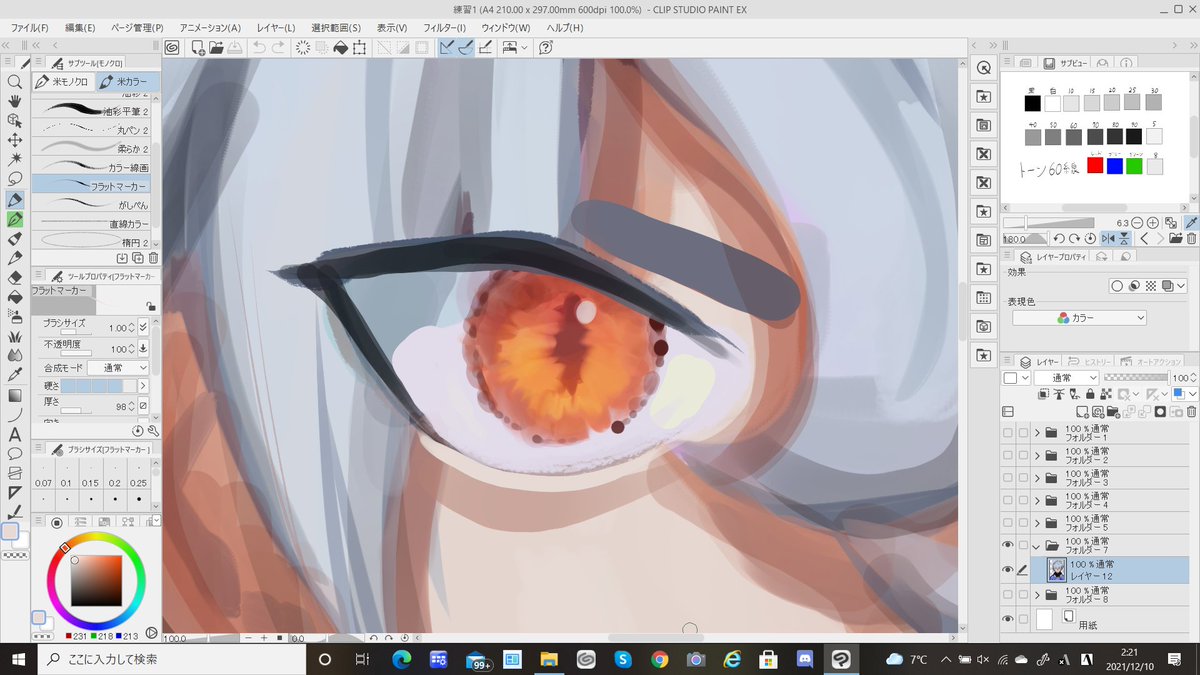The image size is (1200, 675).
Task: Pick the red swatch in Sub View
Action: [1095, 166]
